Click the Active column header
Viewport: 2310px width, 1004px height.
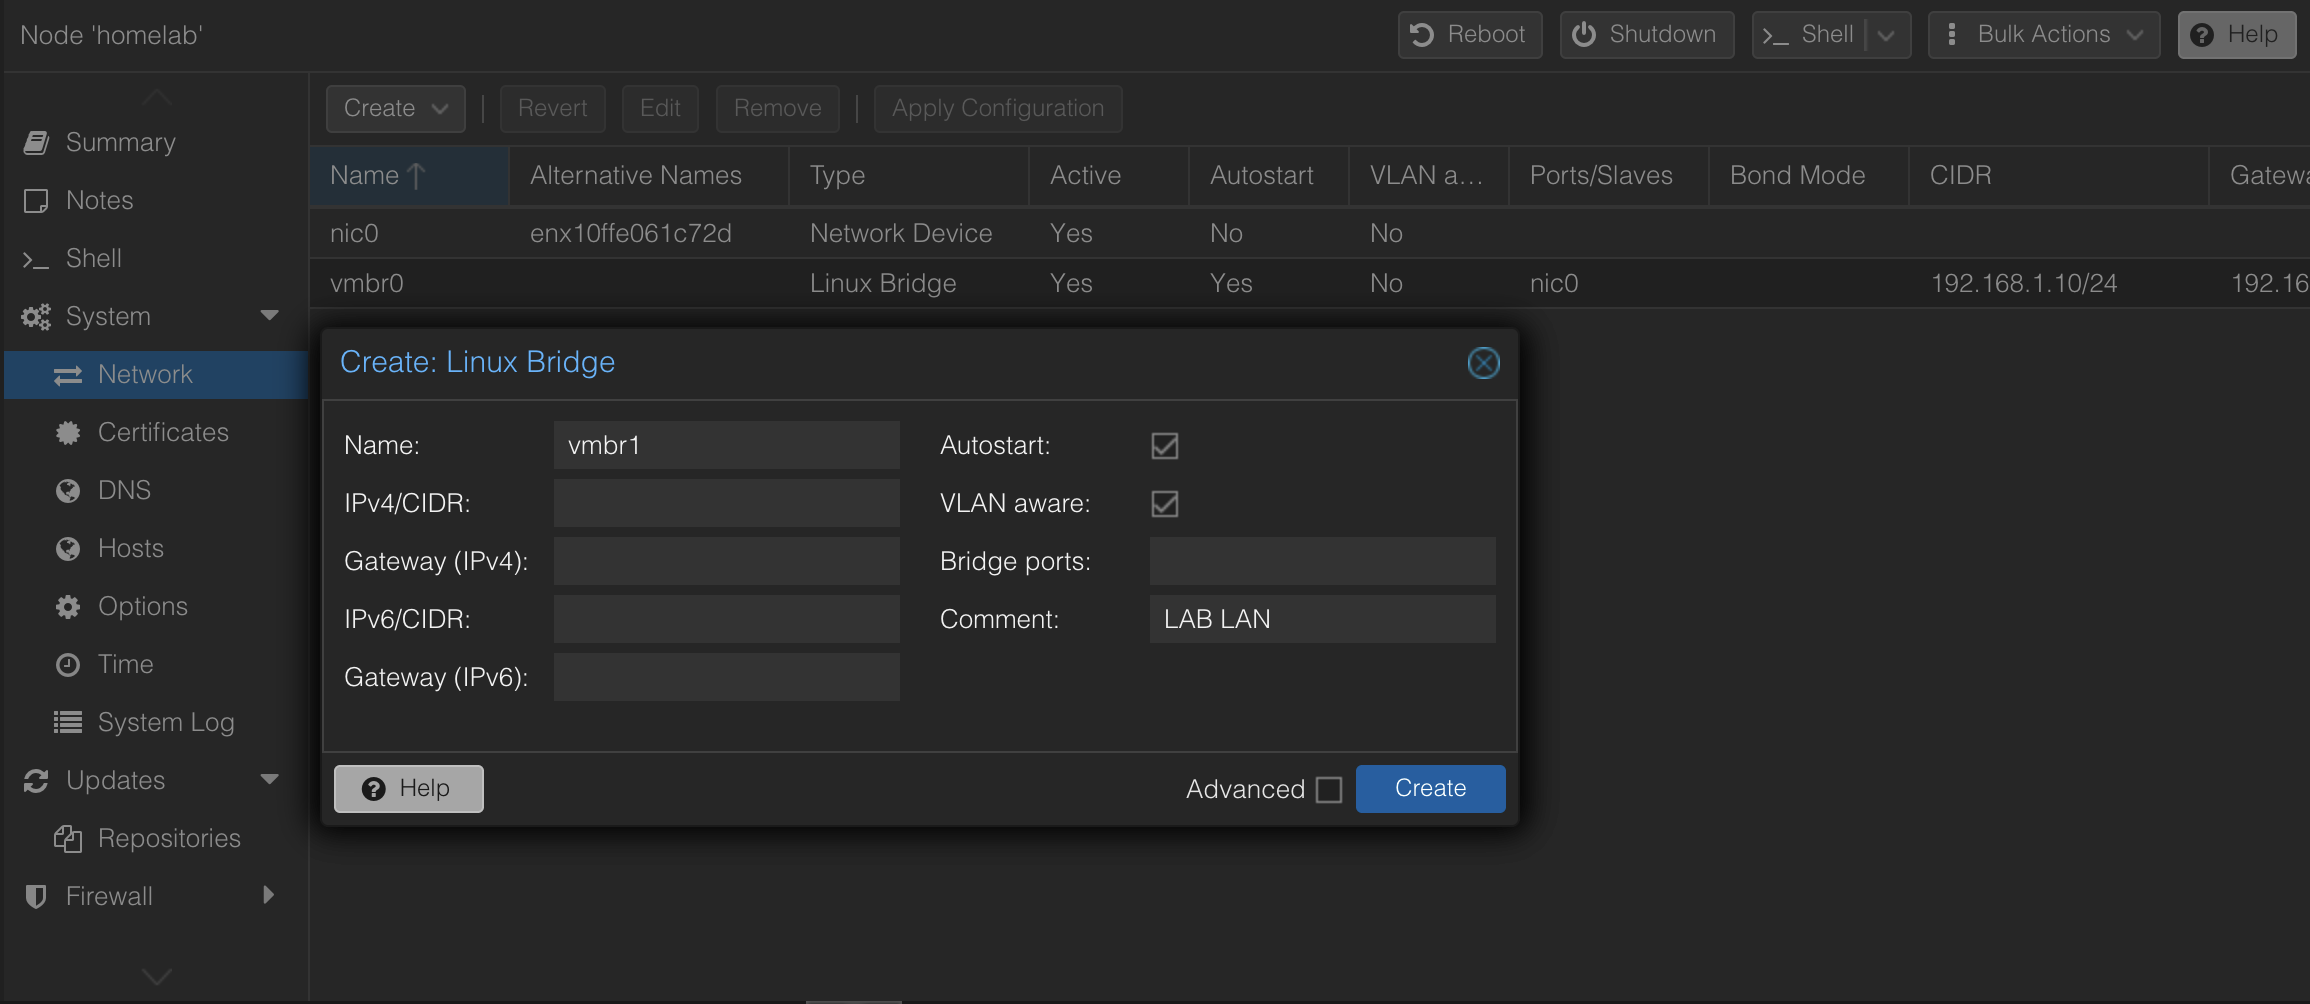pyautogui.click(x=1109, y=176)
